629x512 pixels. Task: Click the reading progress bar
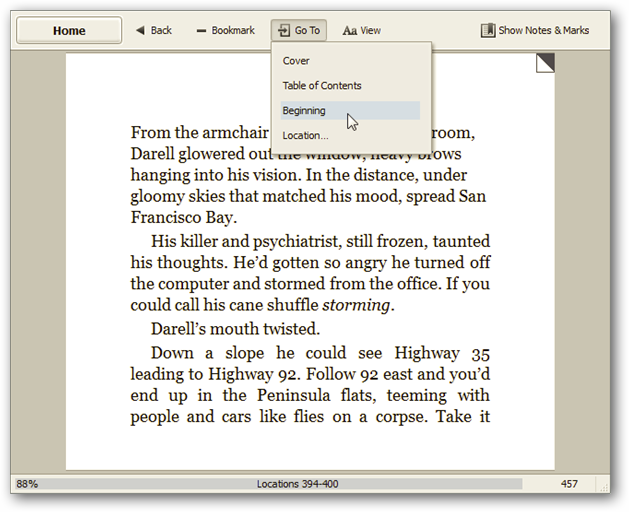(269, 484)
